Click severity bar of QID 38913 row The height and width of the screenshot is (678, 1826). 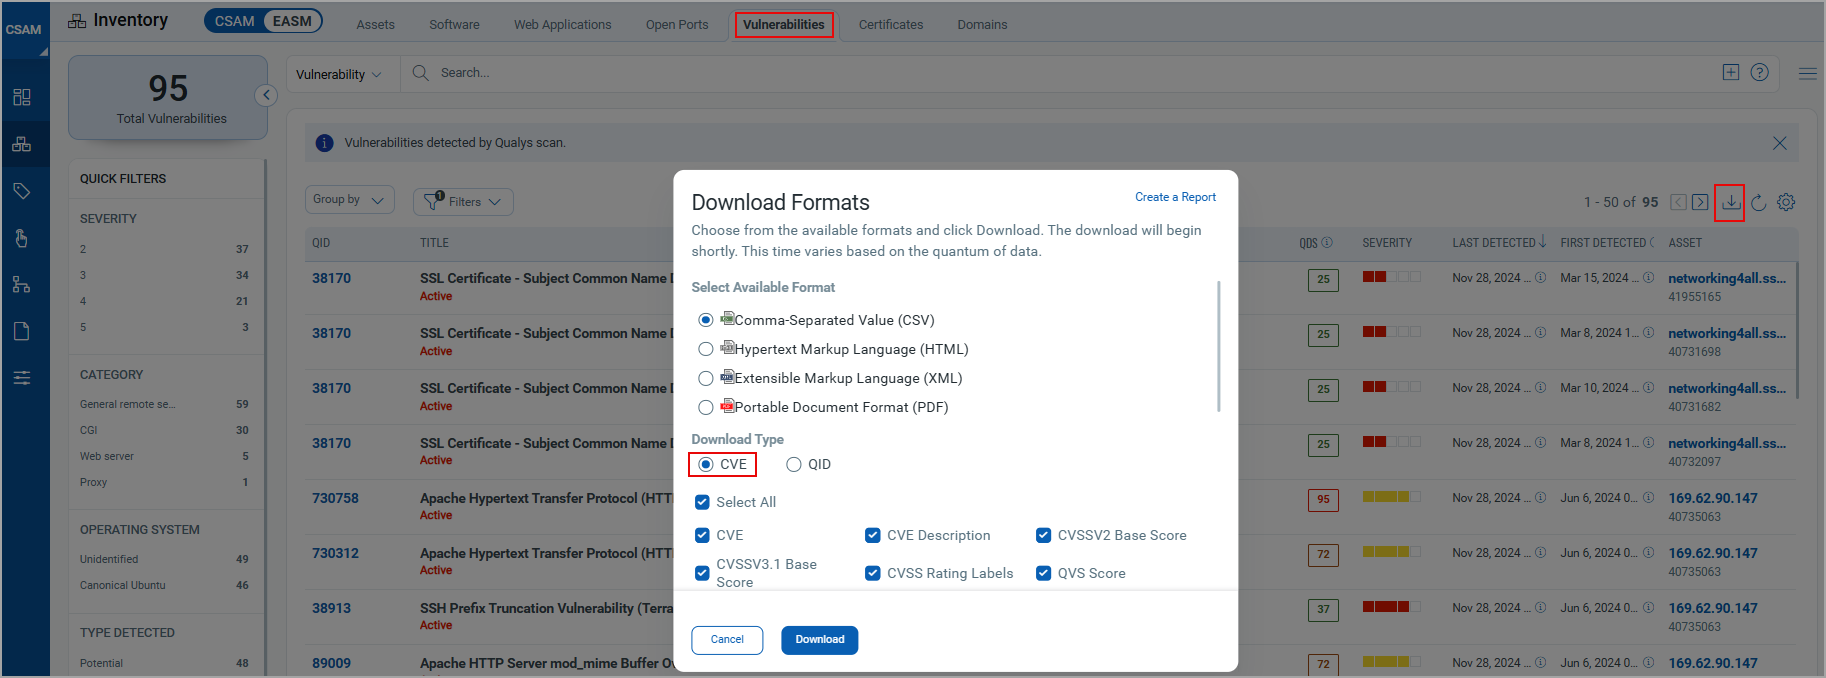[x=1391, y=606]
